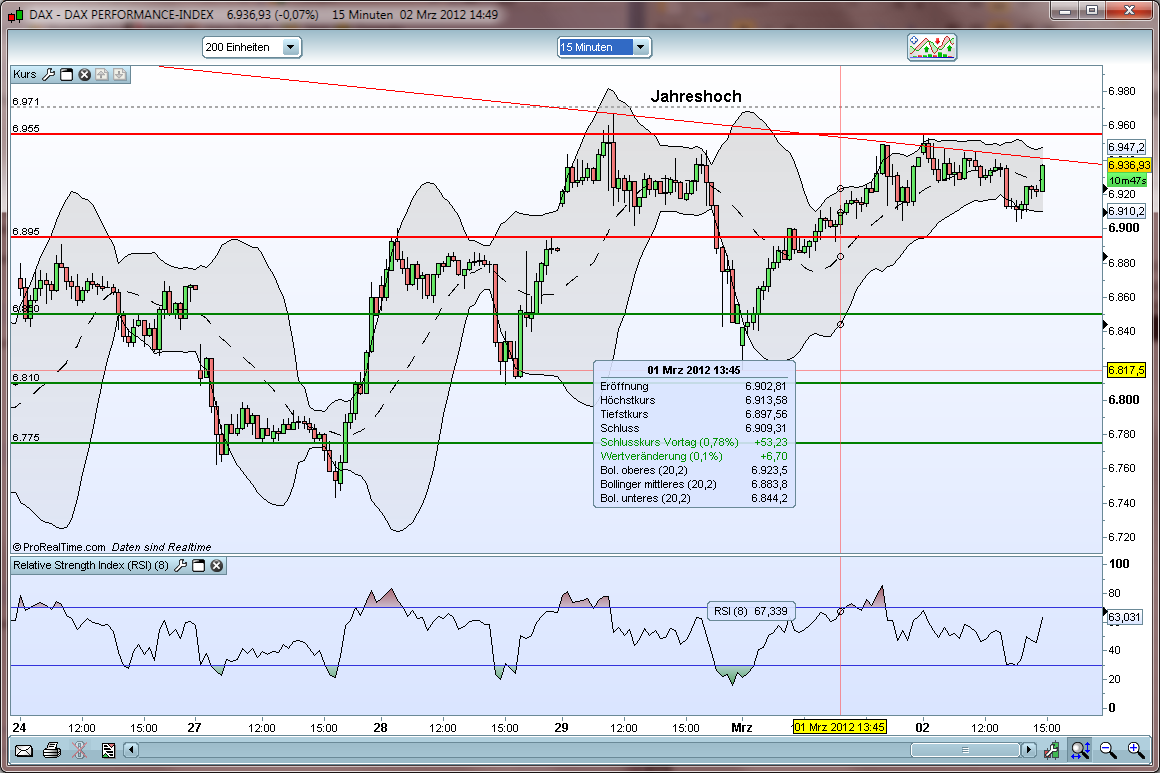This screenshot has width=1160, height=773.
Task: Remove the Kurs panel with the X icon
Action: (84, 74)
